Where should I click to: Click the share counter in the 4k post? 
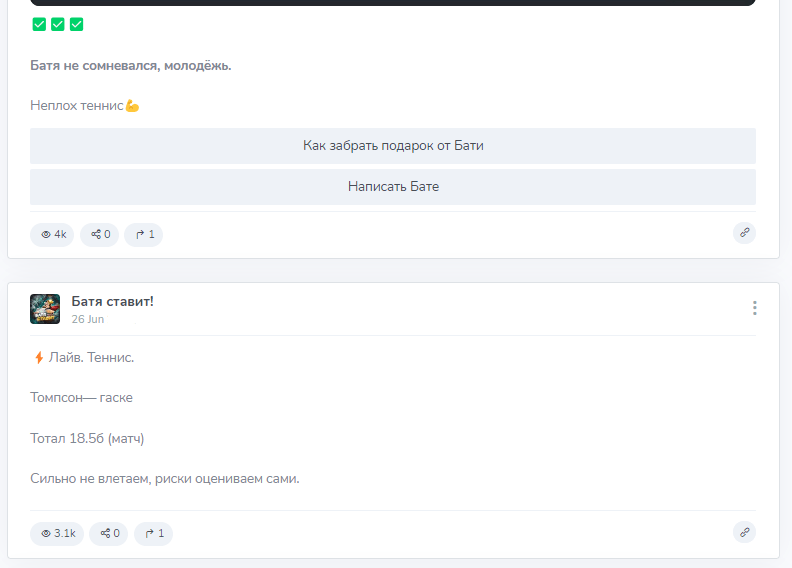pyautogui.click(x=100, y=235)
